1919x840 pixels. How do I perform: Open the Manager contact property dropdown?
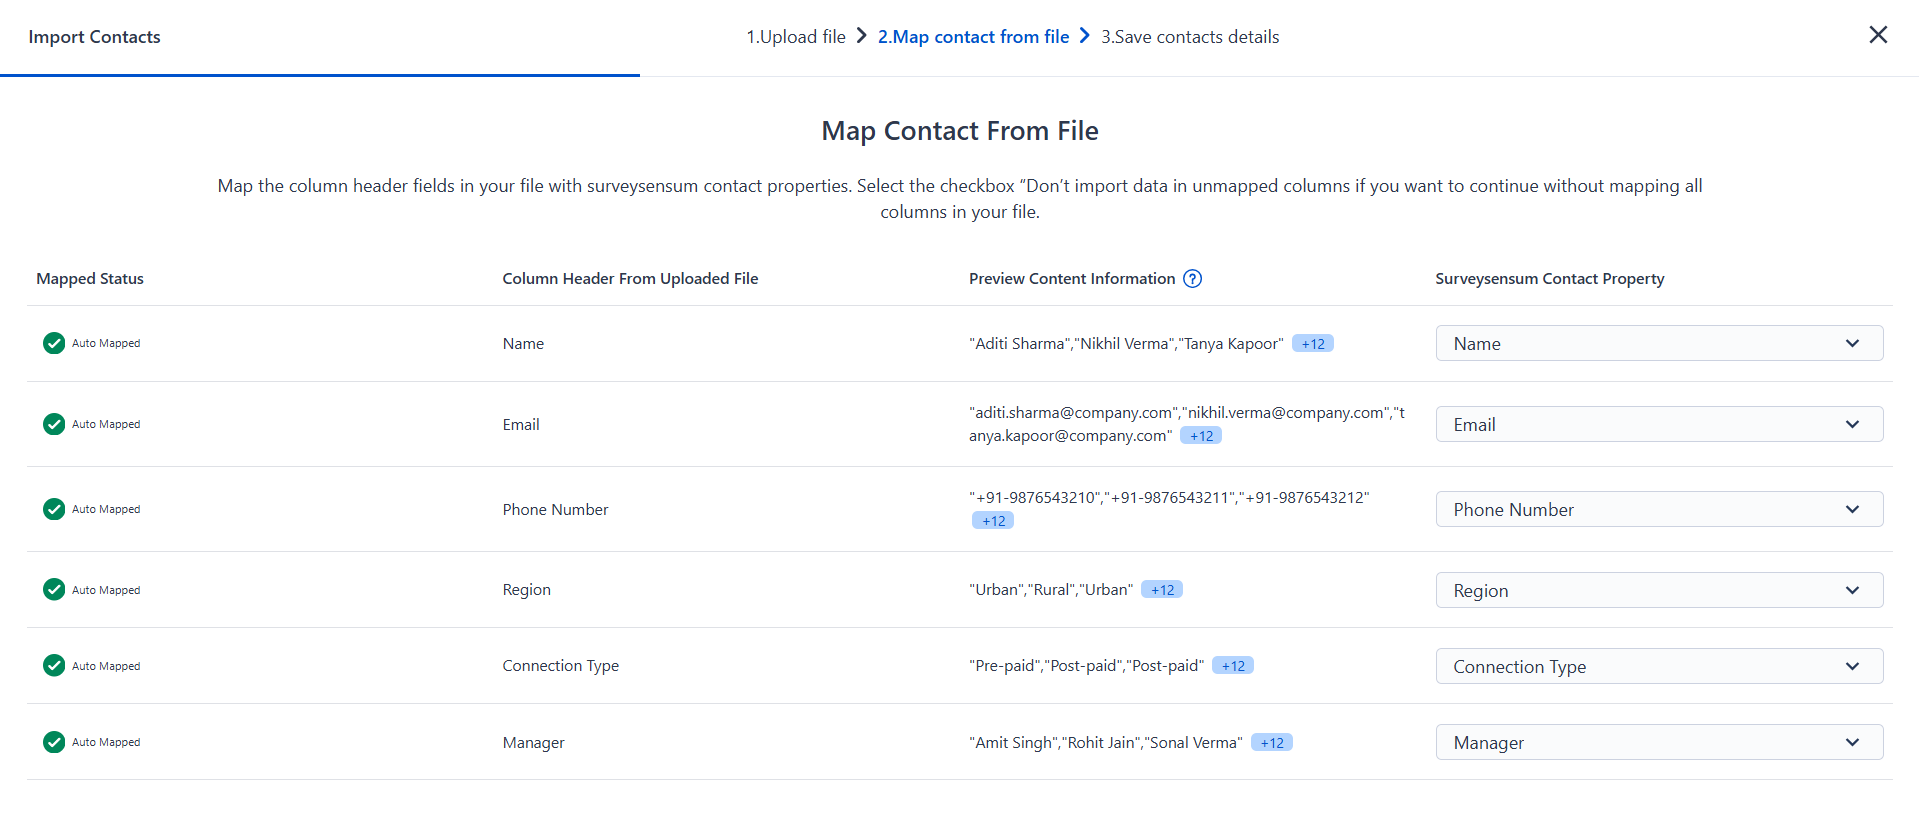click(1658, 742)
